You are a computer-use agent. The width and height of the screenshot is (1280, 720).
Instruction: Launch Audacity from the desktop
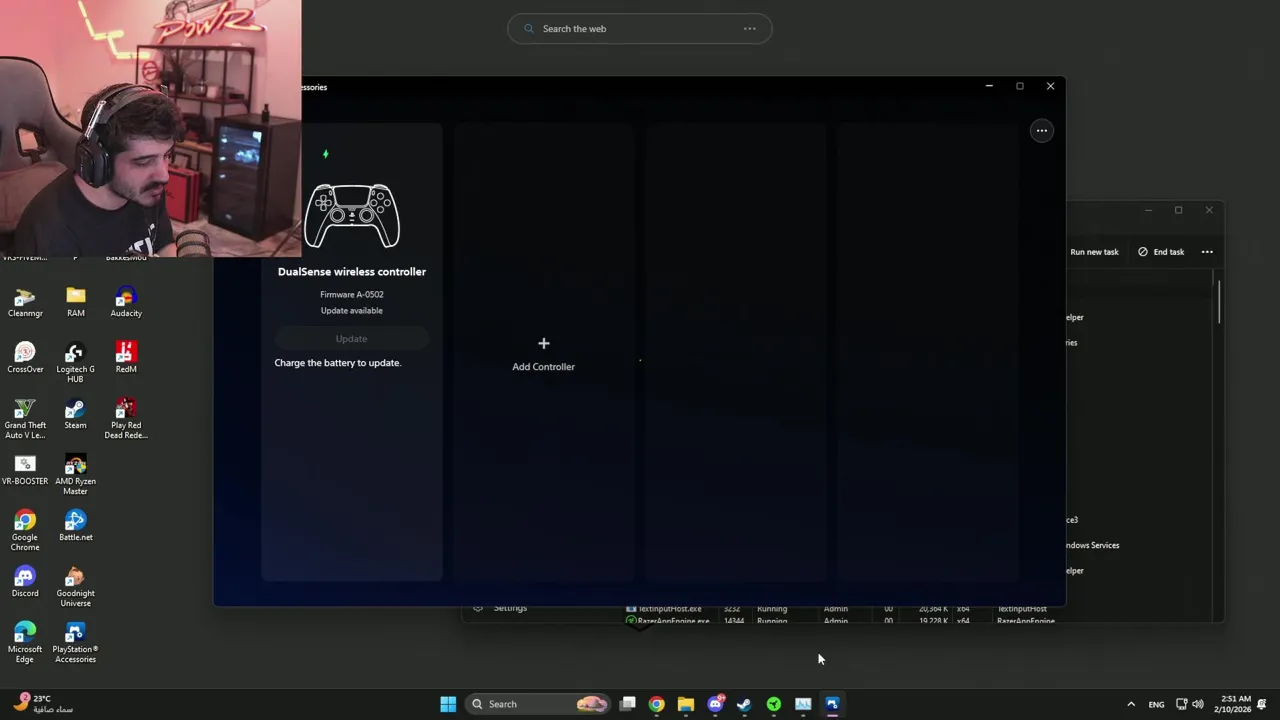pyautogui.click(x=126, y=302)
